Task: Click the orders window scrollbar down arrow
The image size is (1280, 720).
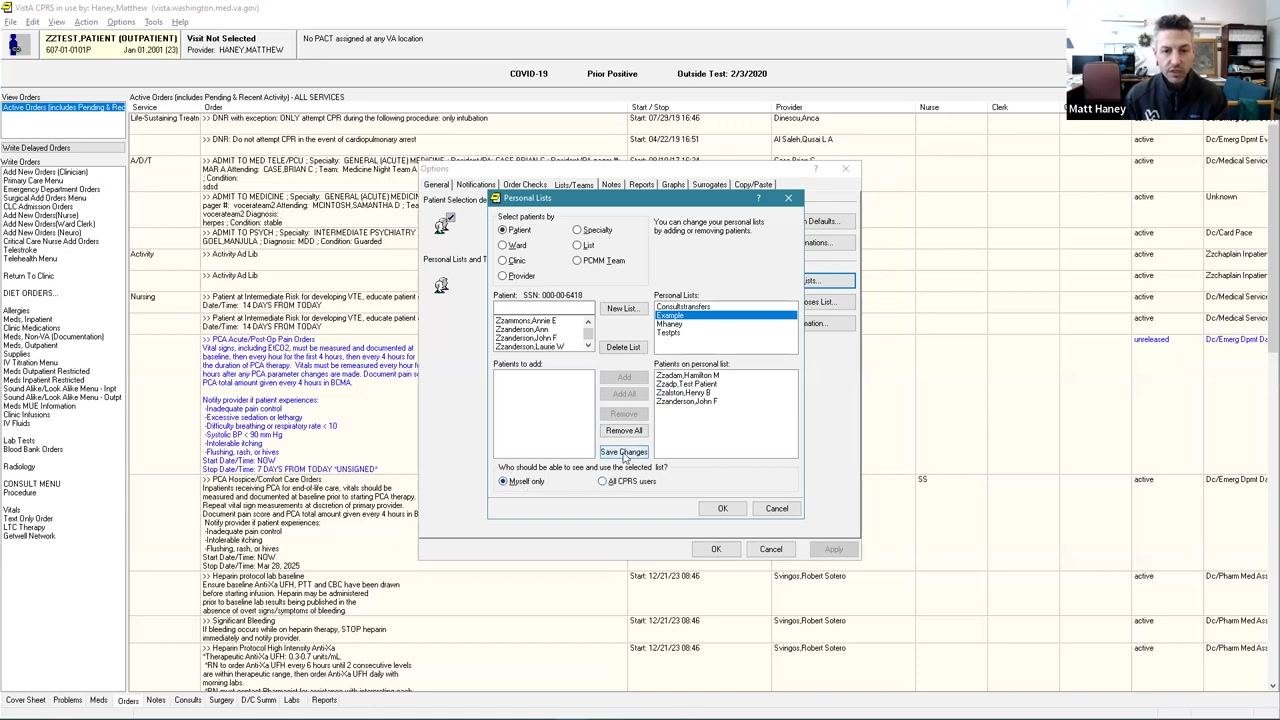Action: pyautogui.click(x=1273, y=686)
